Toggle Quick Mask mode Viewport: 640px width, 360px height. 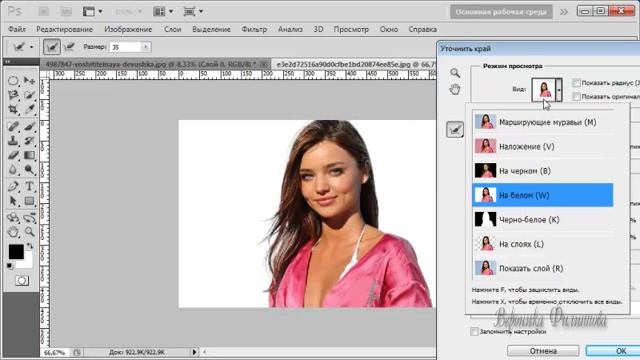pyautogui.click(x=22, y=281)
